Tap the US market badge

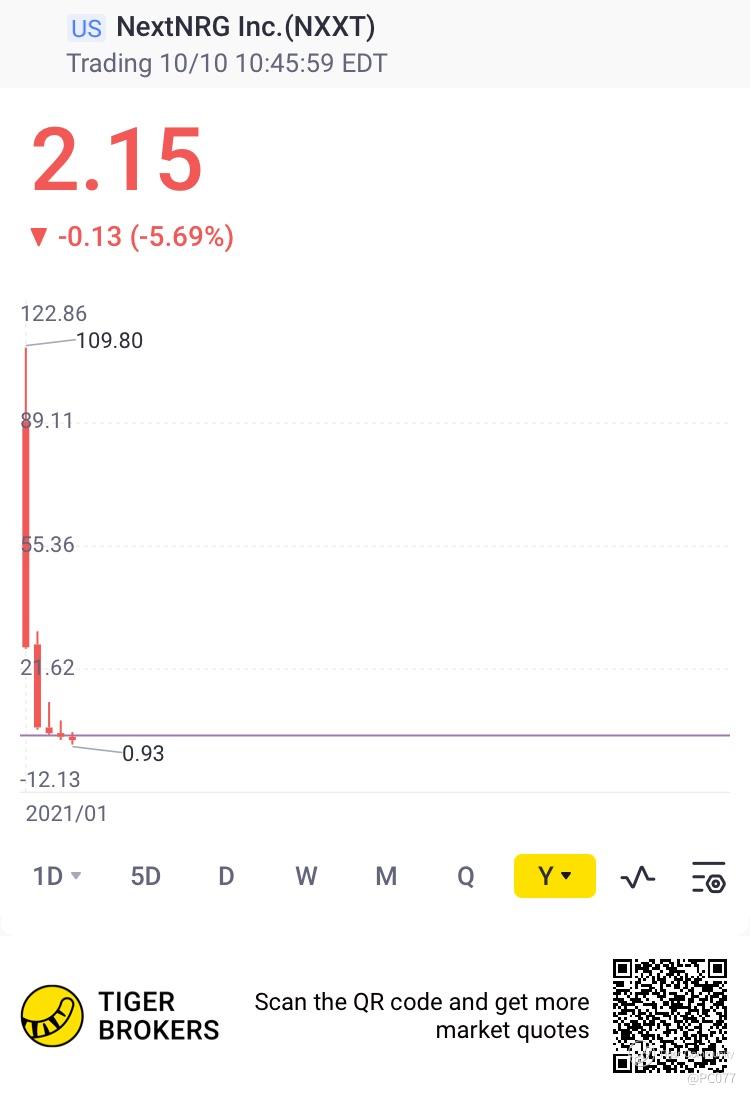(x=87, y=28)
